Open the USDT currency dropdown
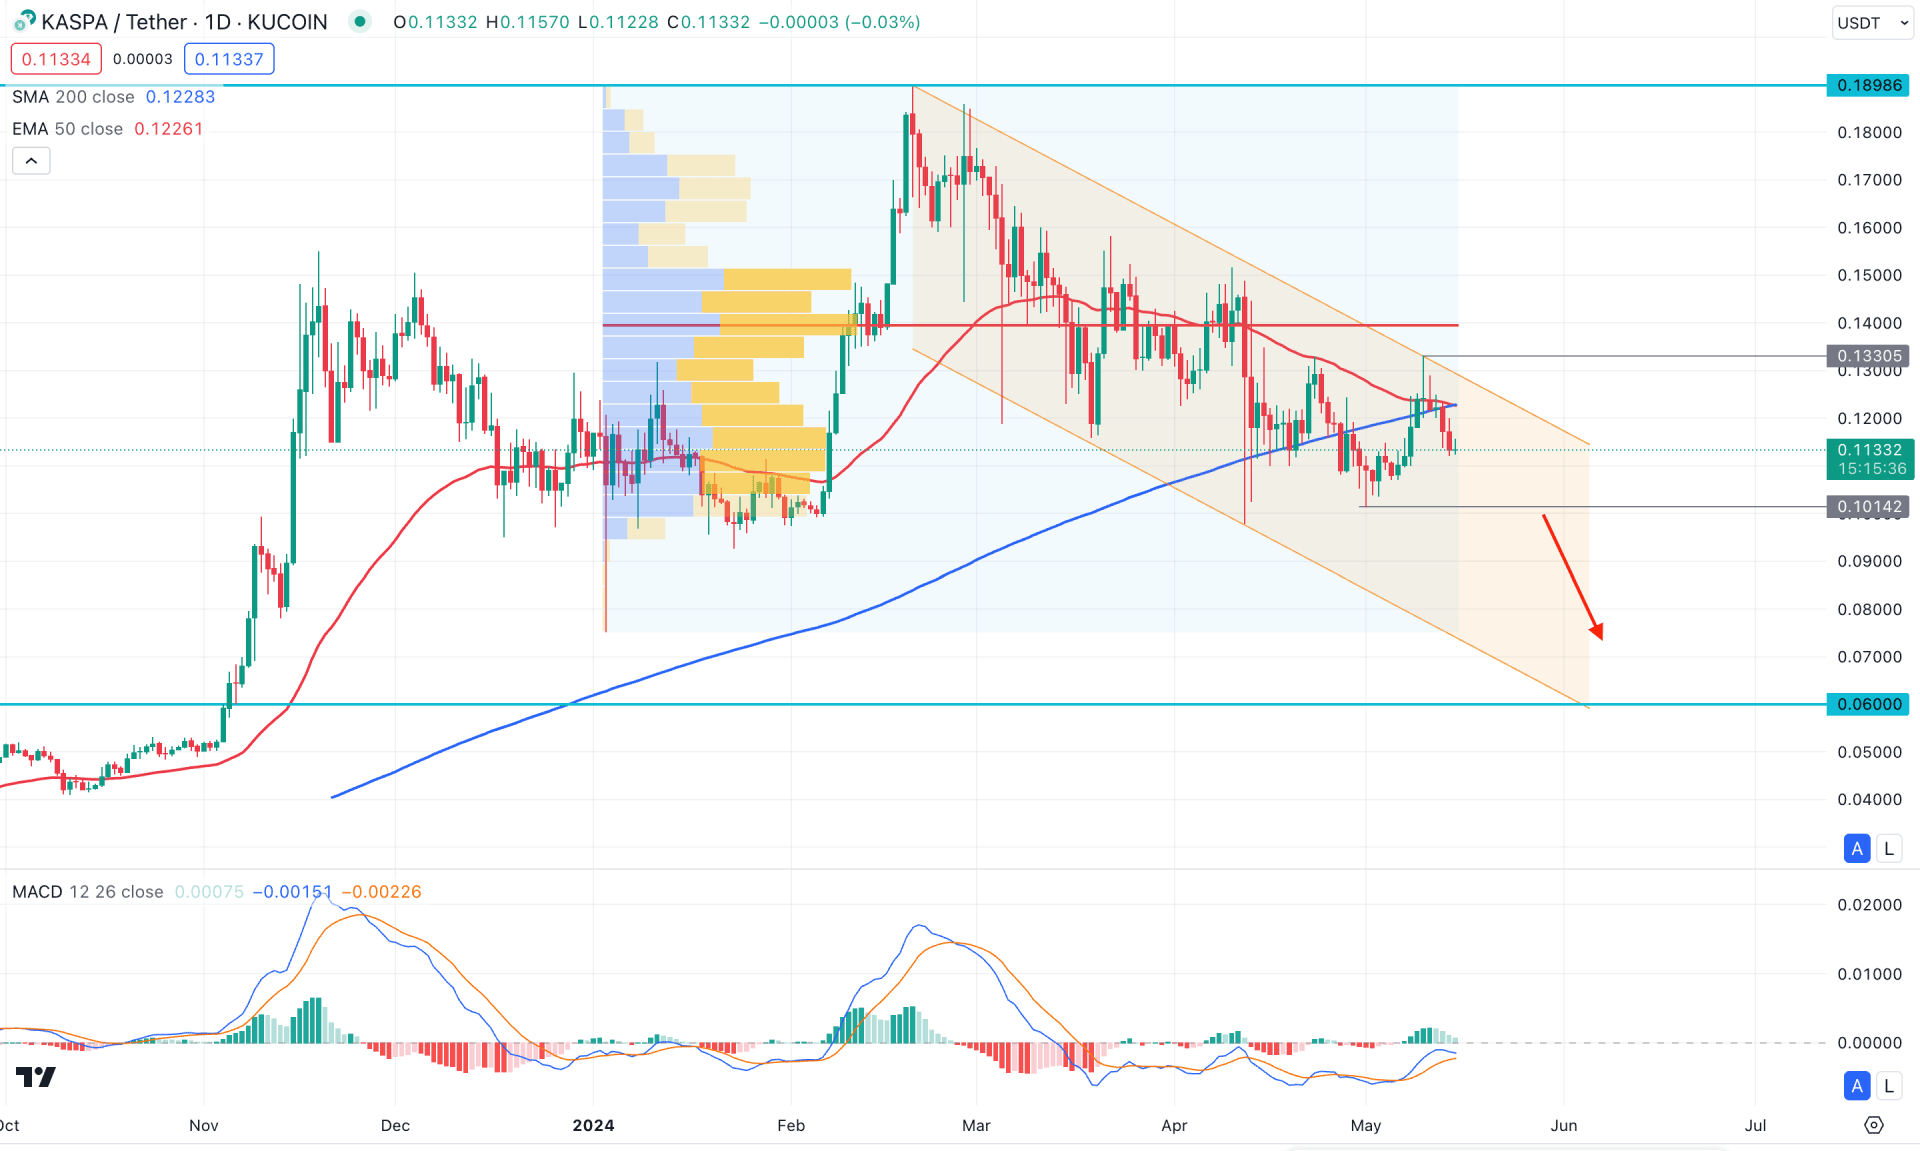This screenshot has height=1151, width=1920. coord(1872,23)
